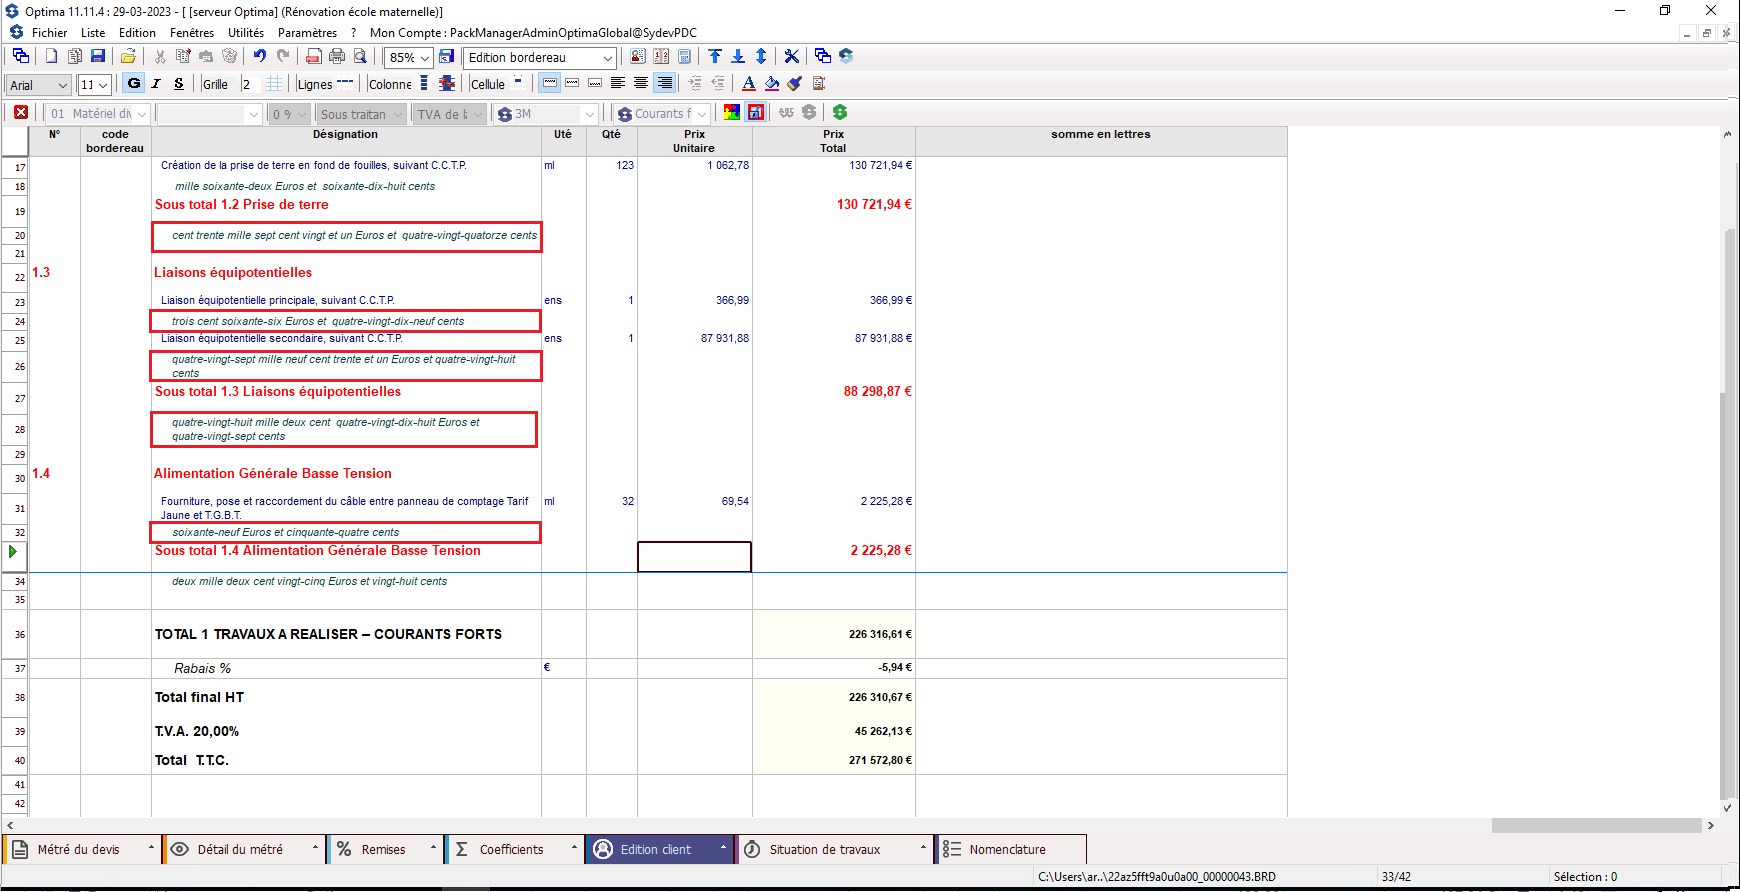Screen dimensions: 1740x892
Task: Click the cascading windows icon near tools
Action: [822, 56]
